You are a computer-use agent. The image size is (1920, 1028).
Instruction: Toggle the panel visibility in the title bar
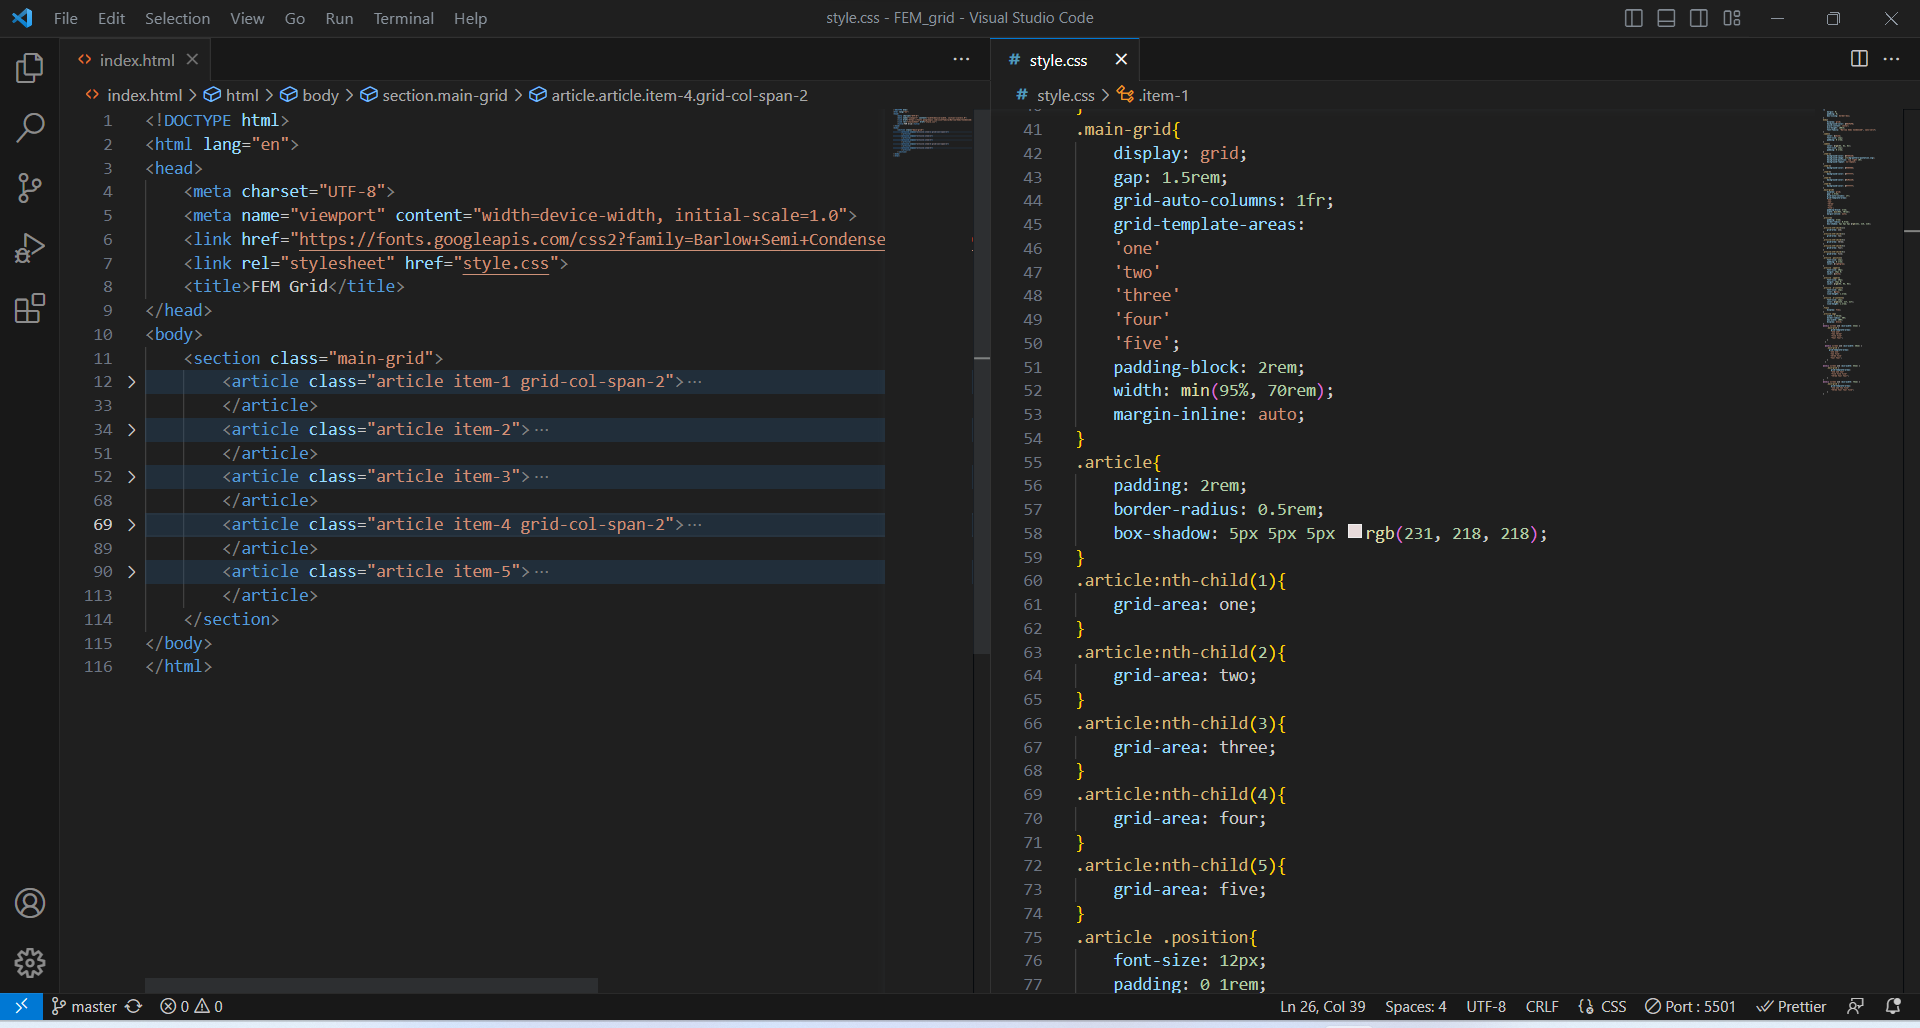coord(1666,18)
